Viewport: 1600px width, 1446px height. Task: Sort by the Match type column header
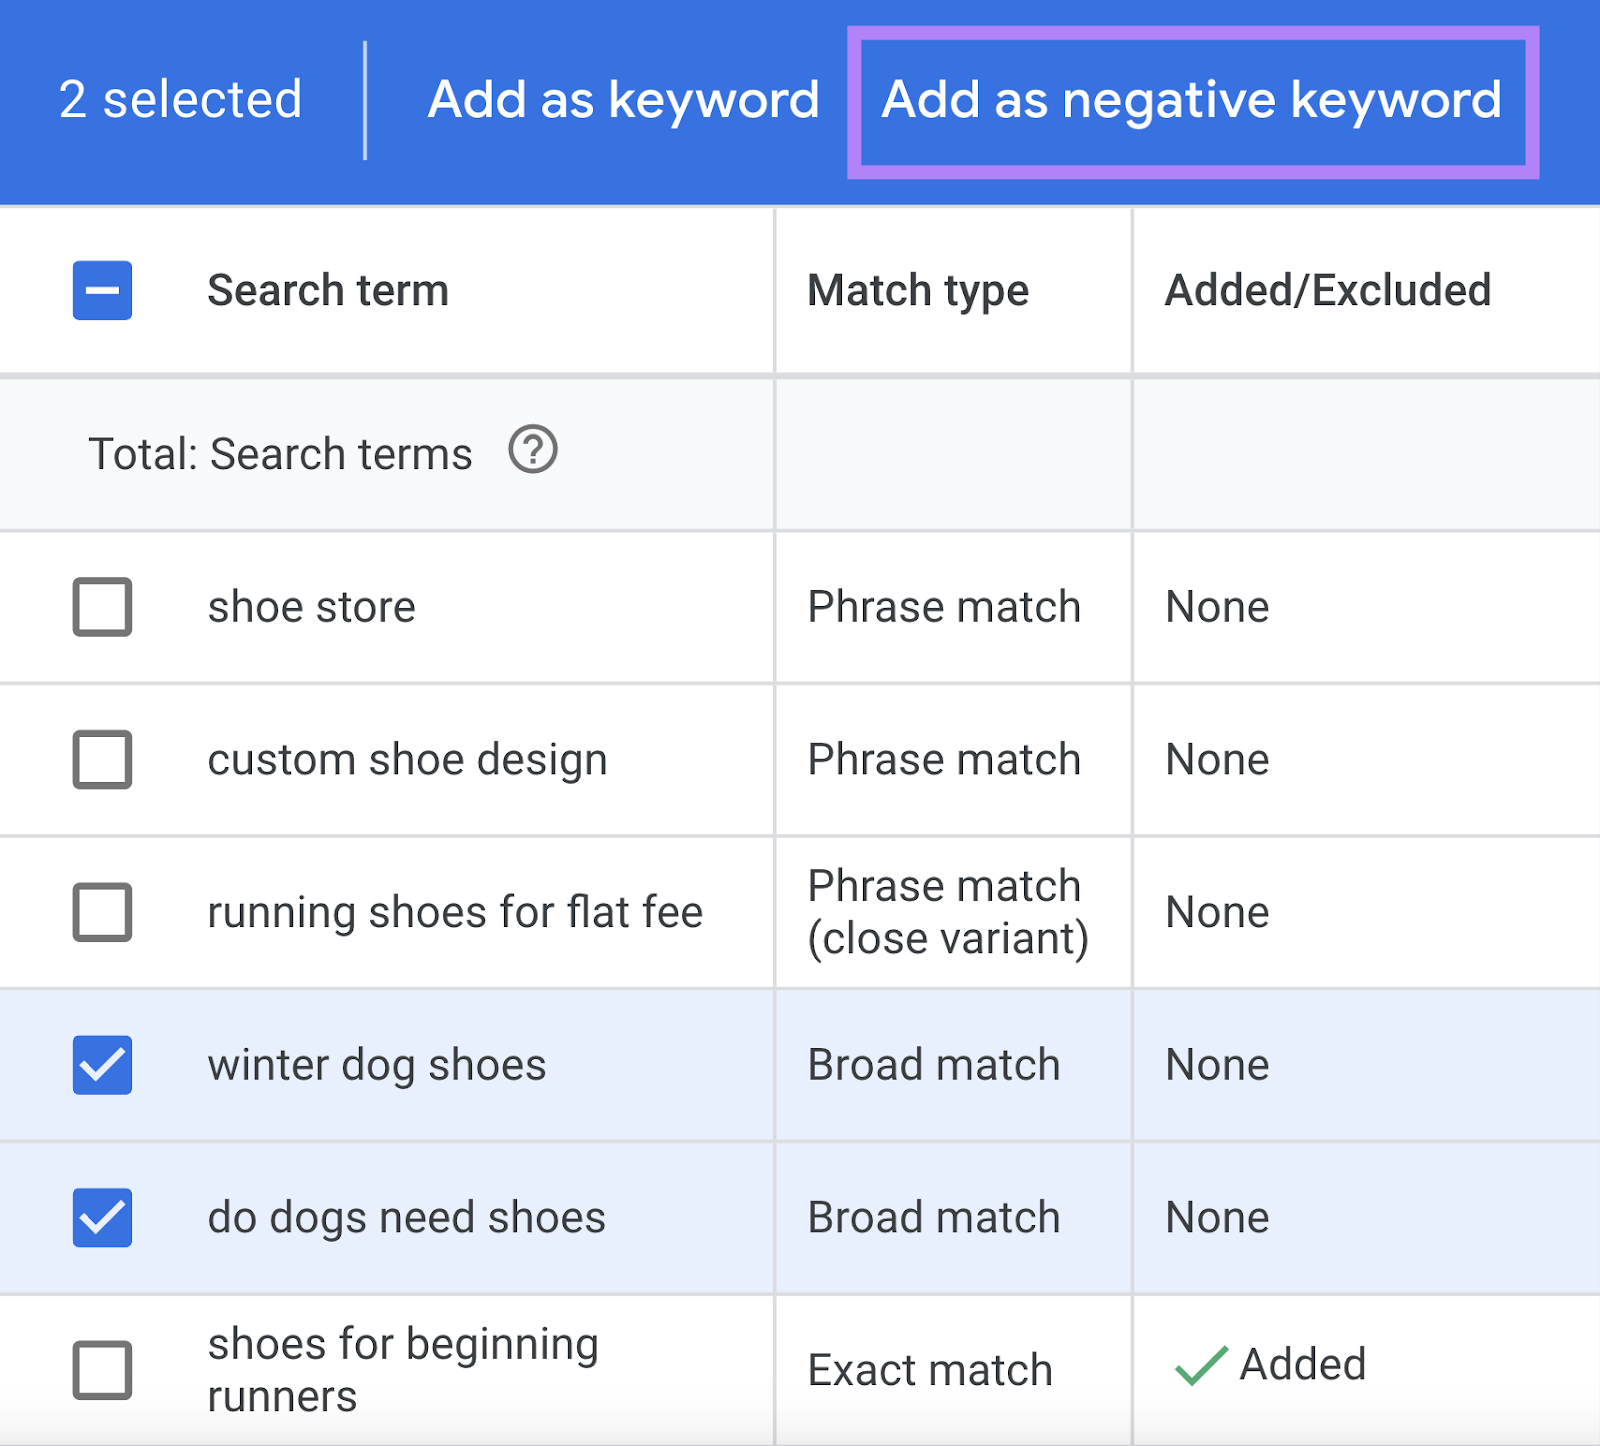pos(917,290)
